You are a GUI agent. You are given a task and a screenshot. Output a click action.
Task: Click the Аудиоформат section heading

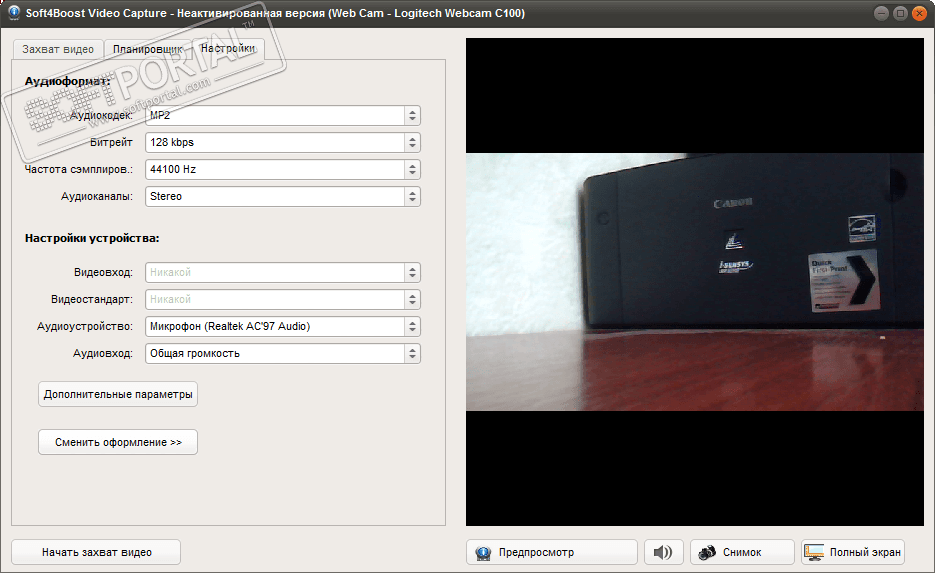point(67,82)
